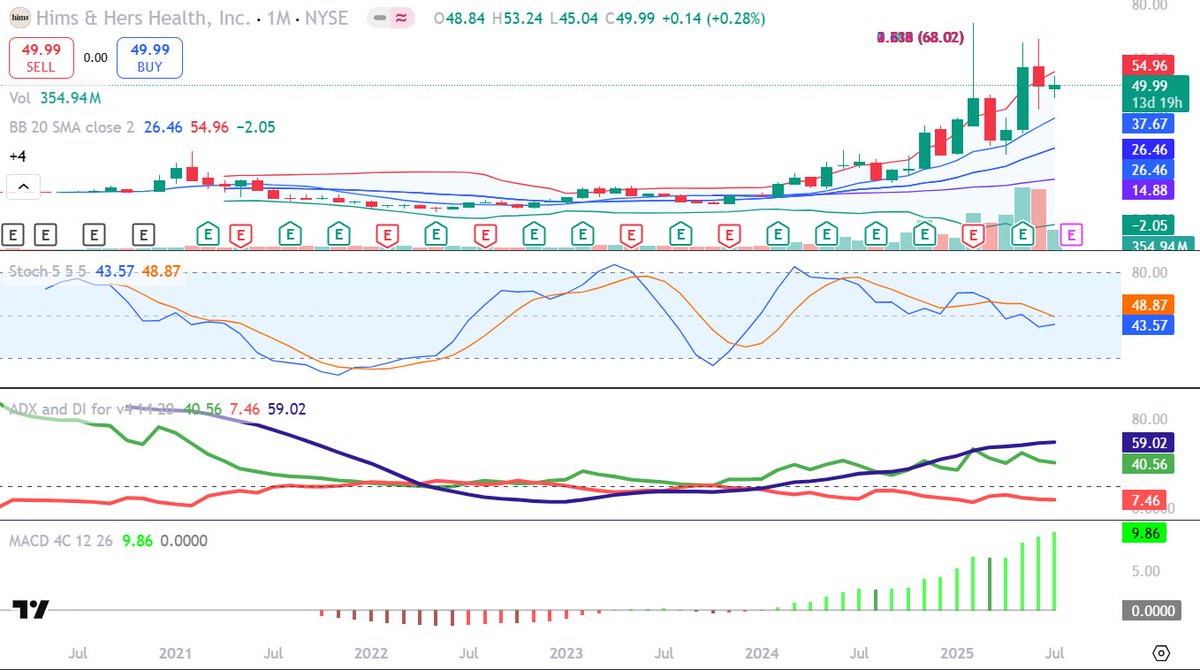The image size is (1200, 670).
Task: Click the 5.00 MACD scale value
Action: click(x=1145, y=571)
